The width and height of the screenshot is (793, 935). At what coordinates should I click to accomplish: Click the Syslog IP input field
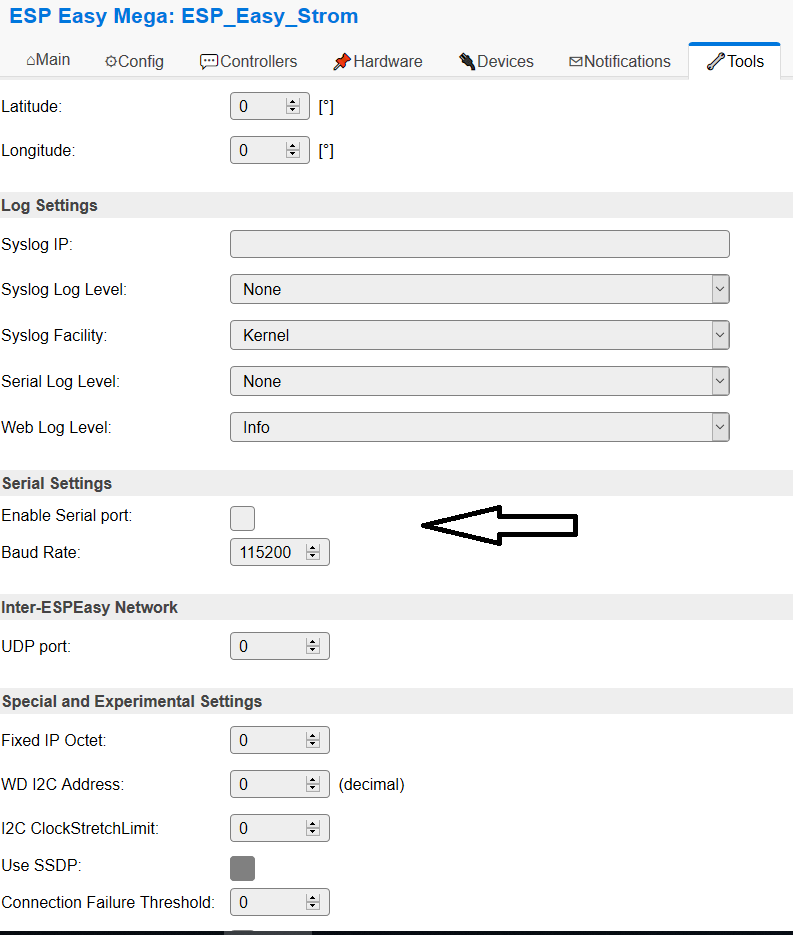pyautogui.click(x=480, y=244)
